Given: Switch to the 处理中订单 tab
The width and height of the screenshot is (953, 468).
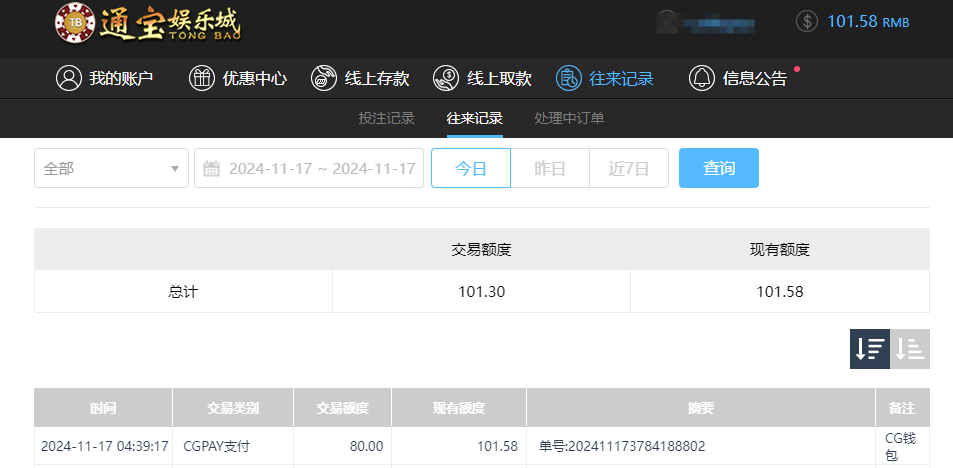Looking at the screenshot, I should tap(569, 118).
